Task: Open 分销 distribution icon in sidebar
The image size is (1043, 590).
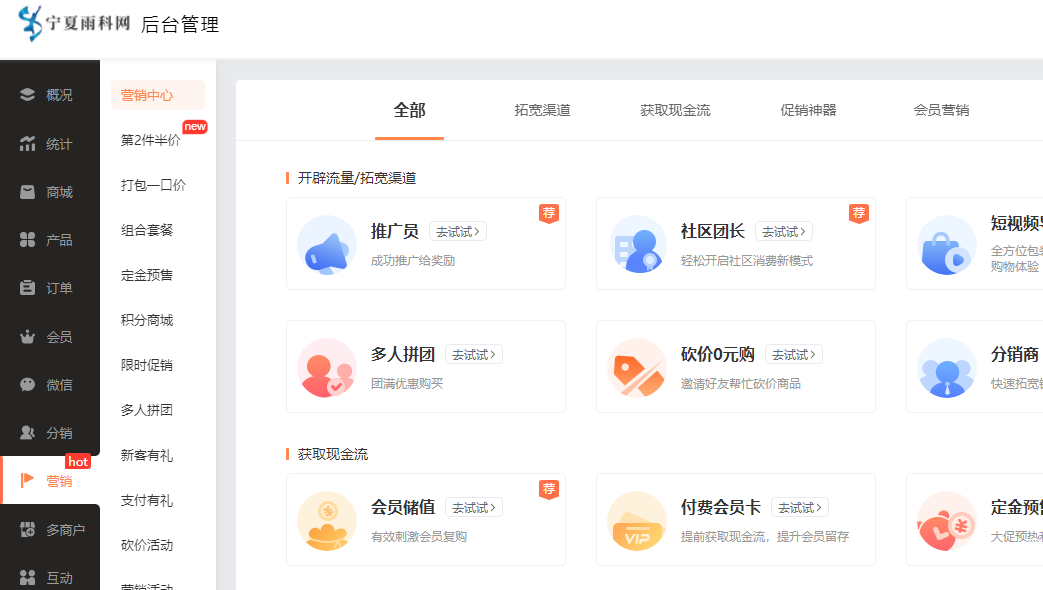Action: (x=27, y=433)
